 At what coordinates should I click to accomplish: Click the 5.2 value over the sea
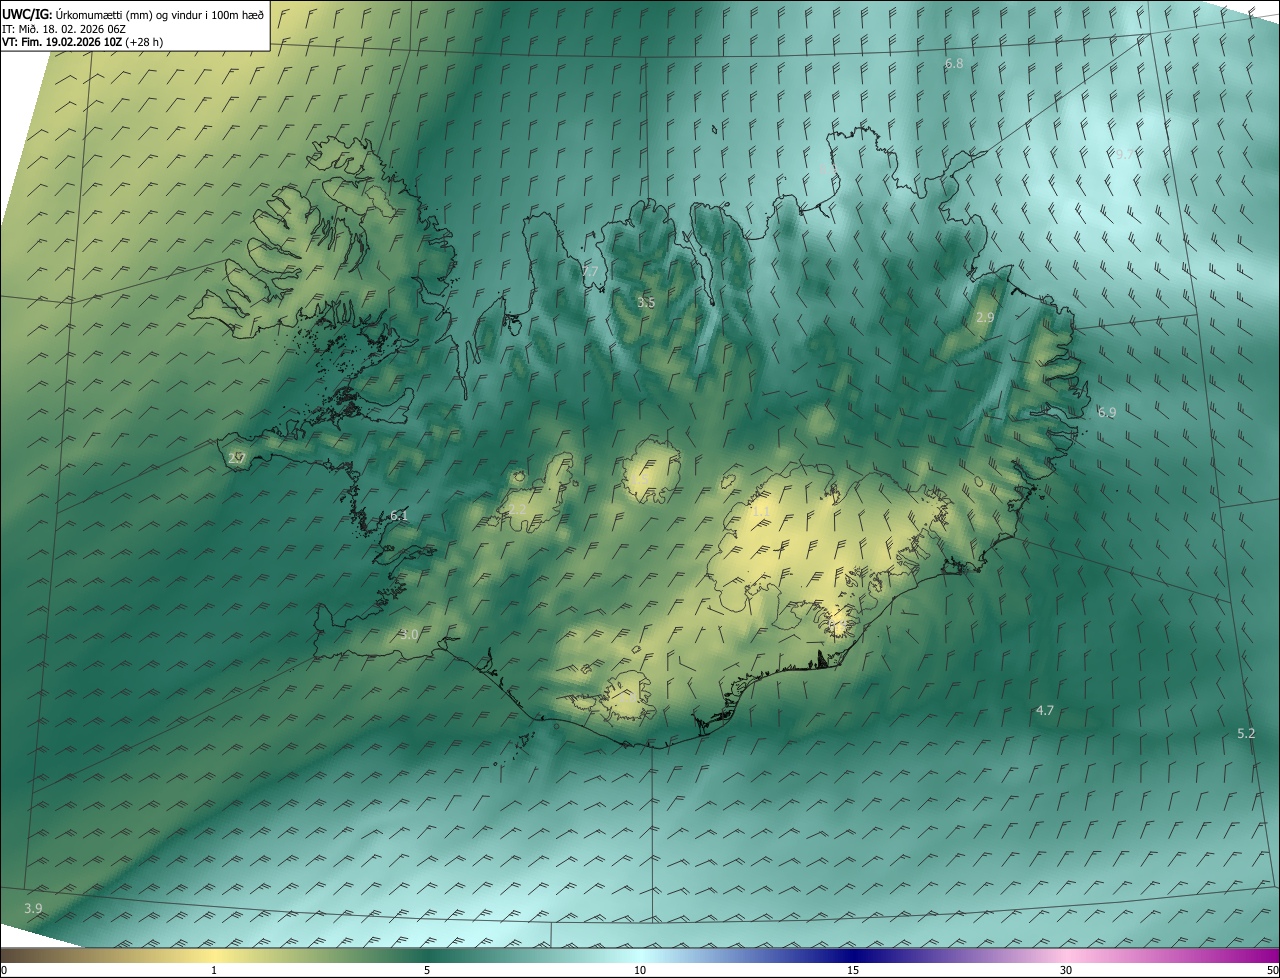pyautogui.click(x=1245, y=733)
